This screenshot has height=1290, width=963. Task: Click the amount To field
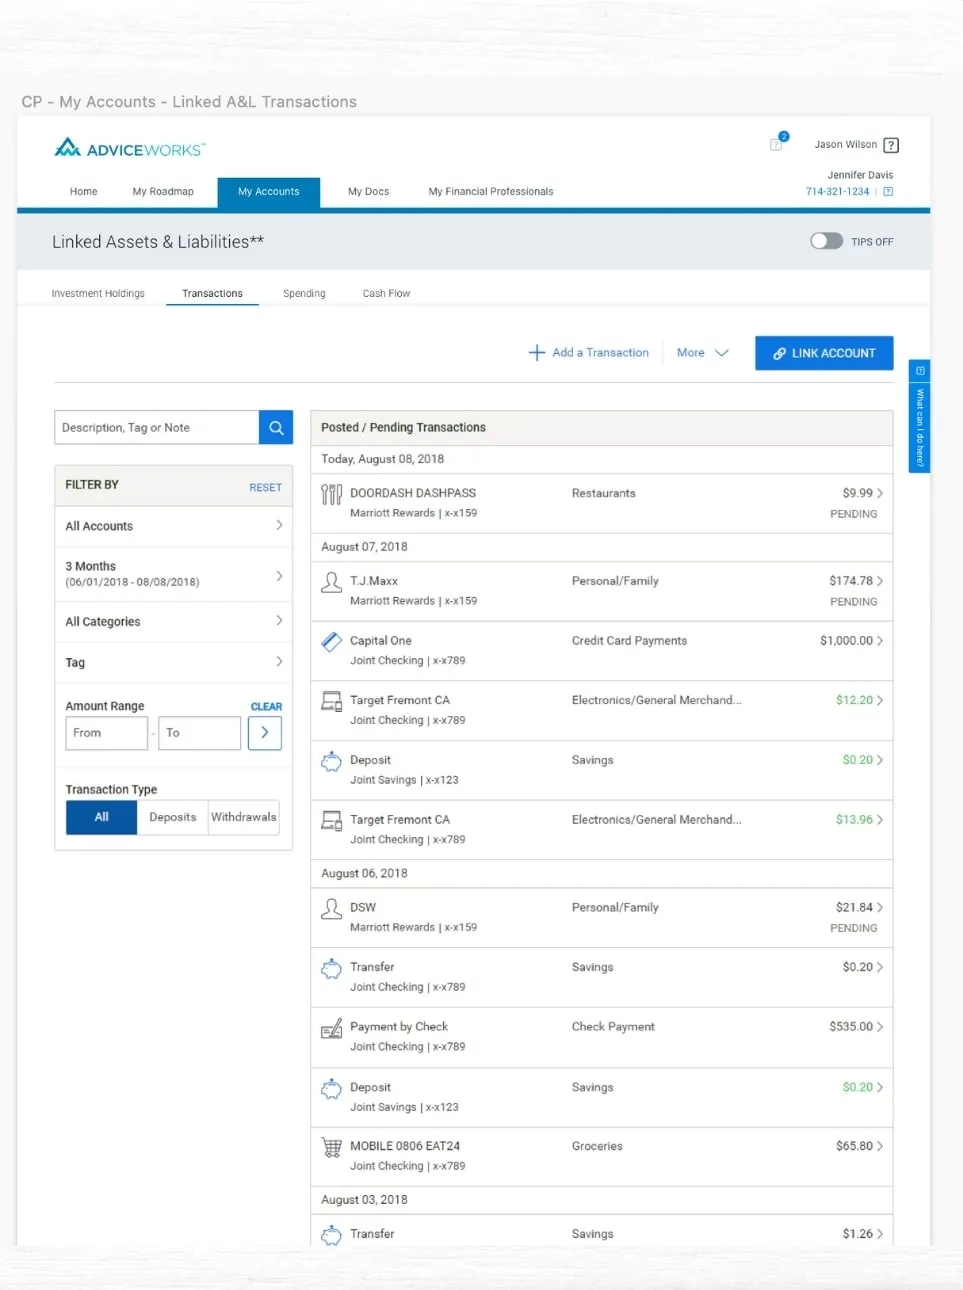click(x=200, y=733)
